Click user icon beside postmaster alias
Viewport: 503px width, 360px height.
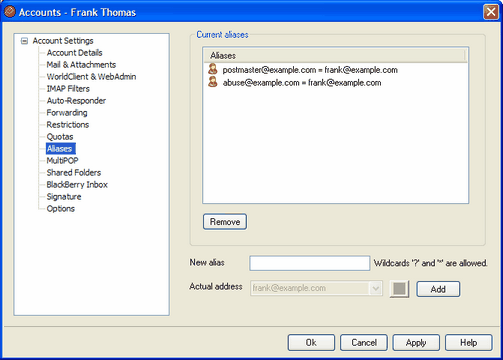coord(213,69)
